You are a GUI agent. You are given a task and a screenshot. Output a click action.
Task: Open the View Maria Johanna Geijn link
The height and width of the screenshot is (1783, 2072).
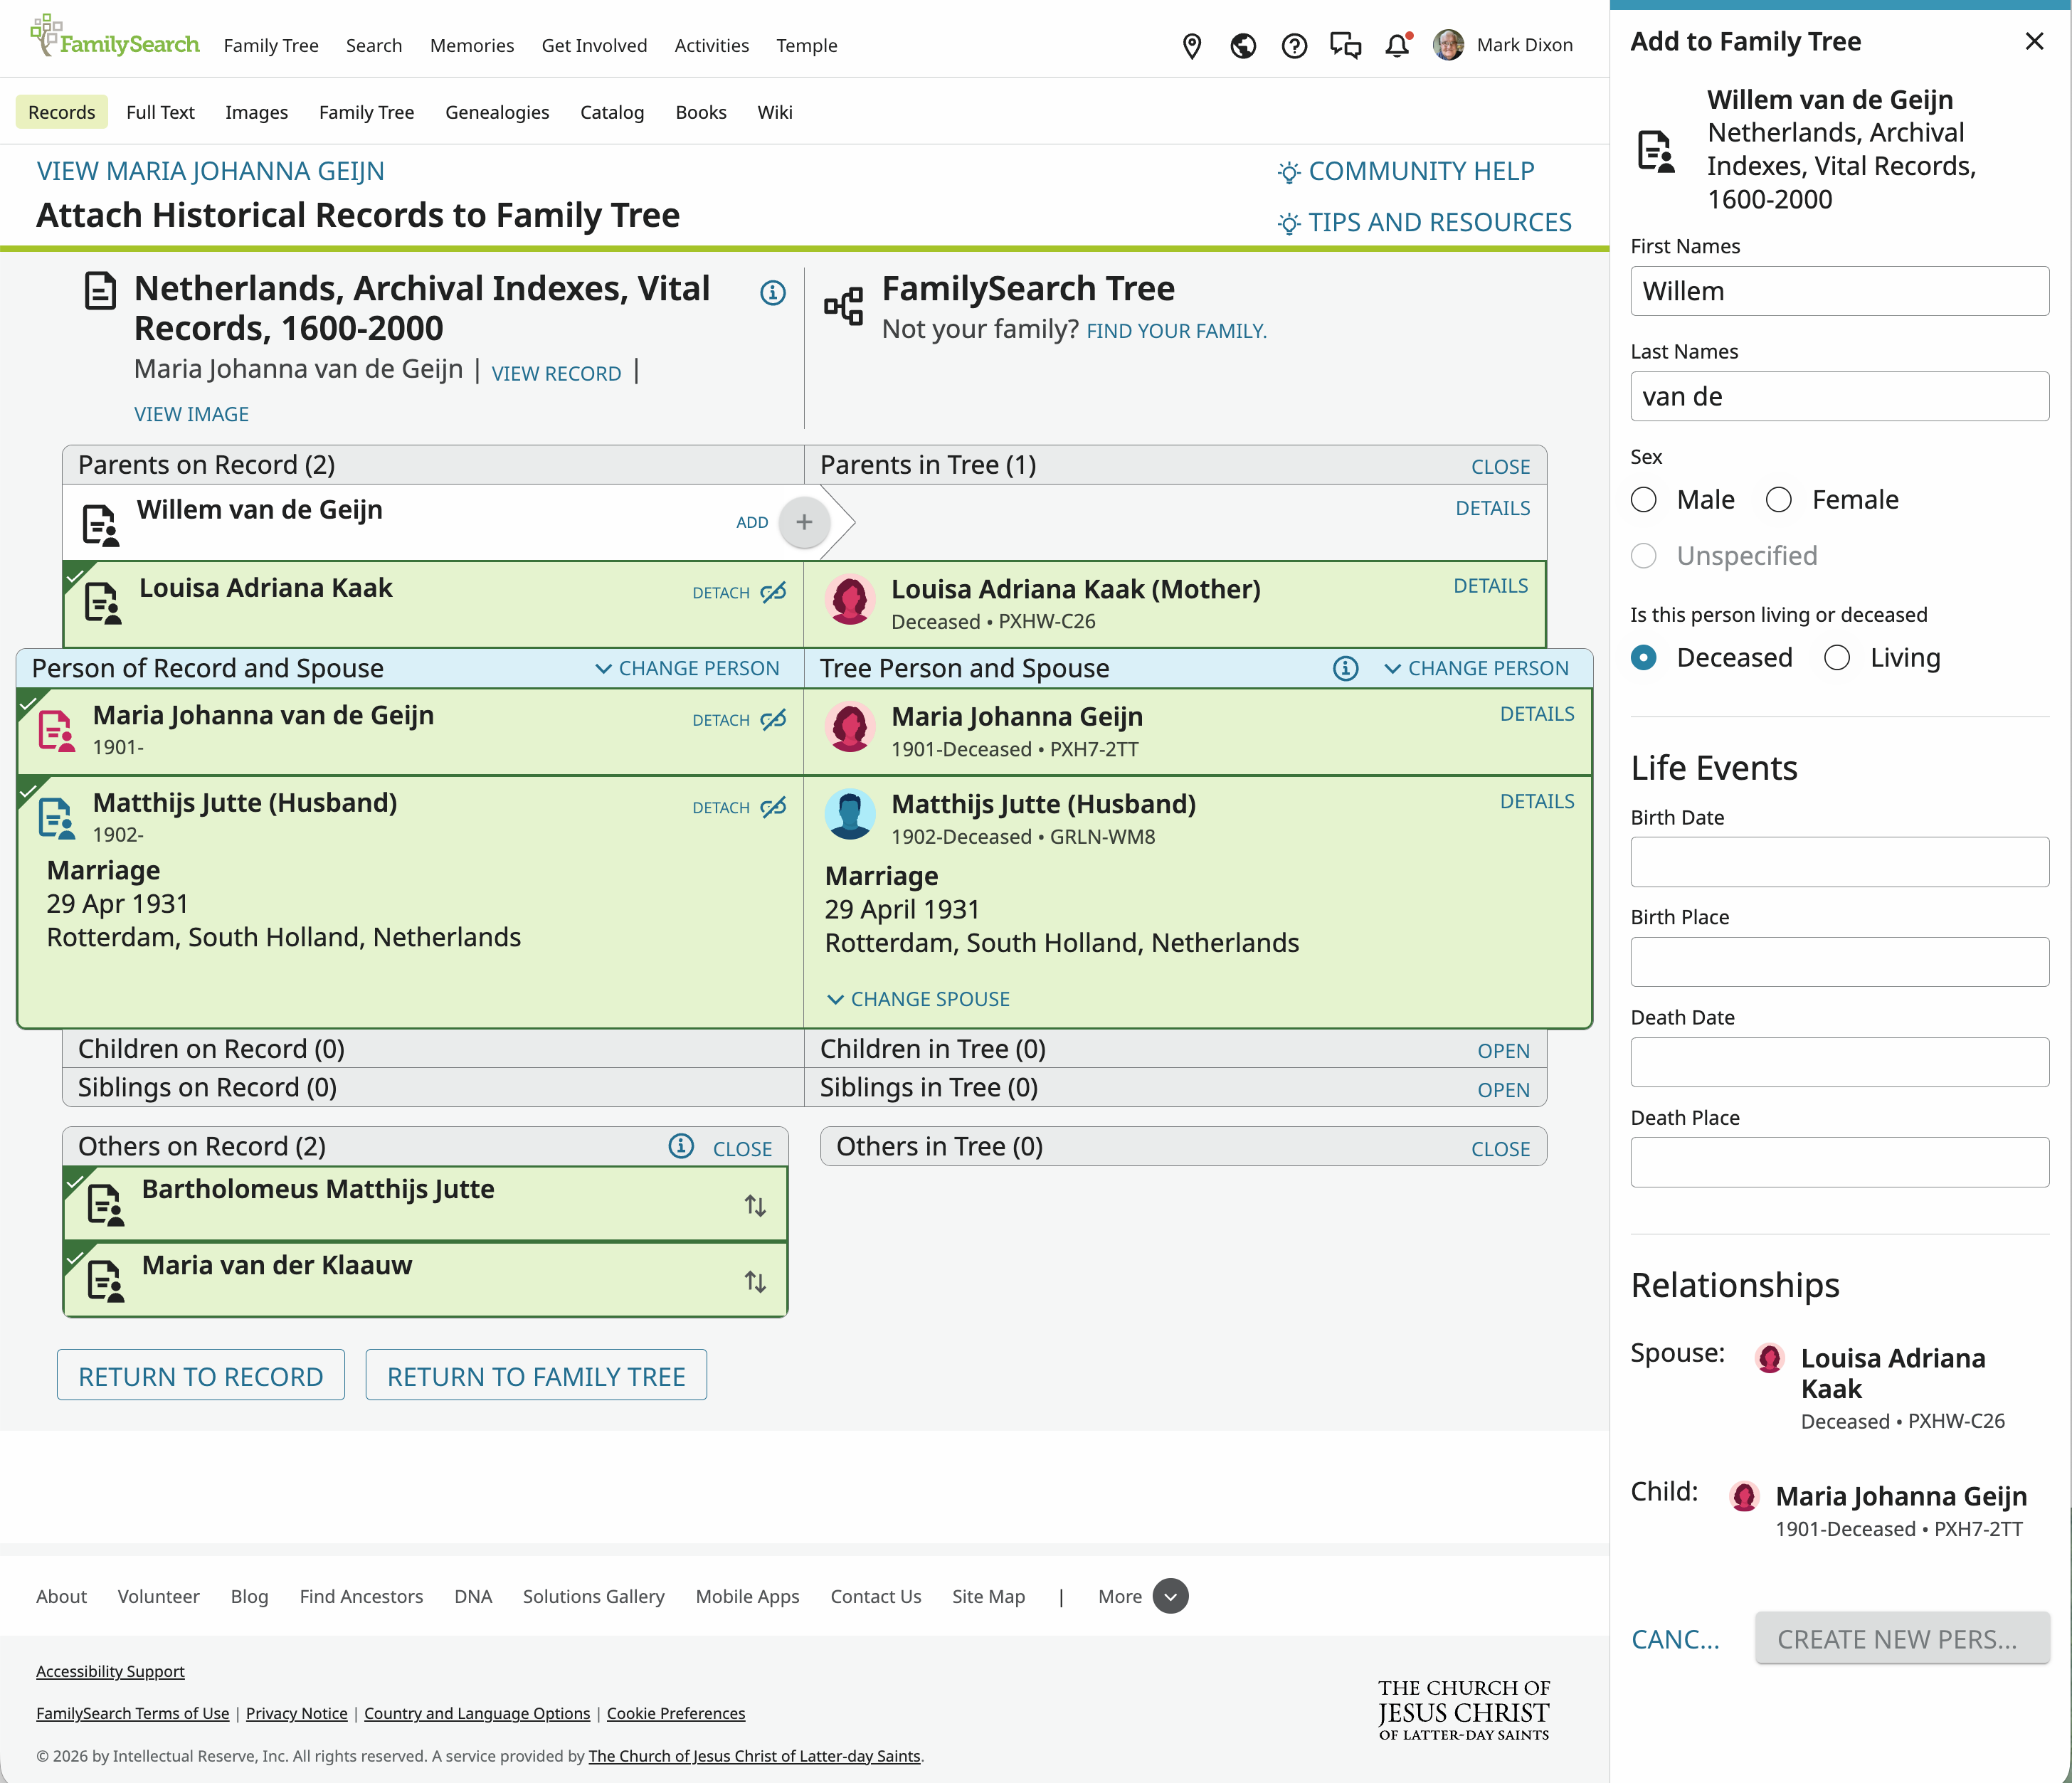click(210, 171)
